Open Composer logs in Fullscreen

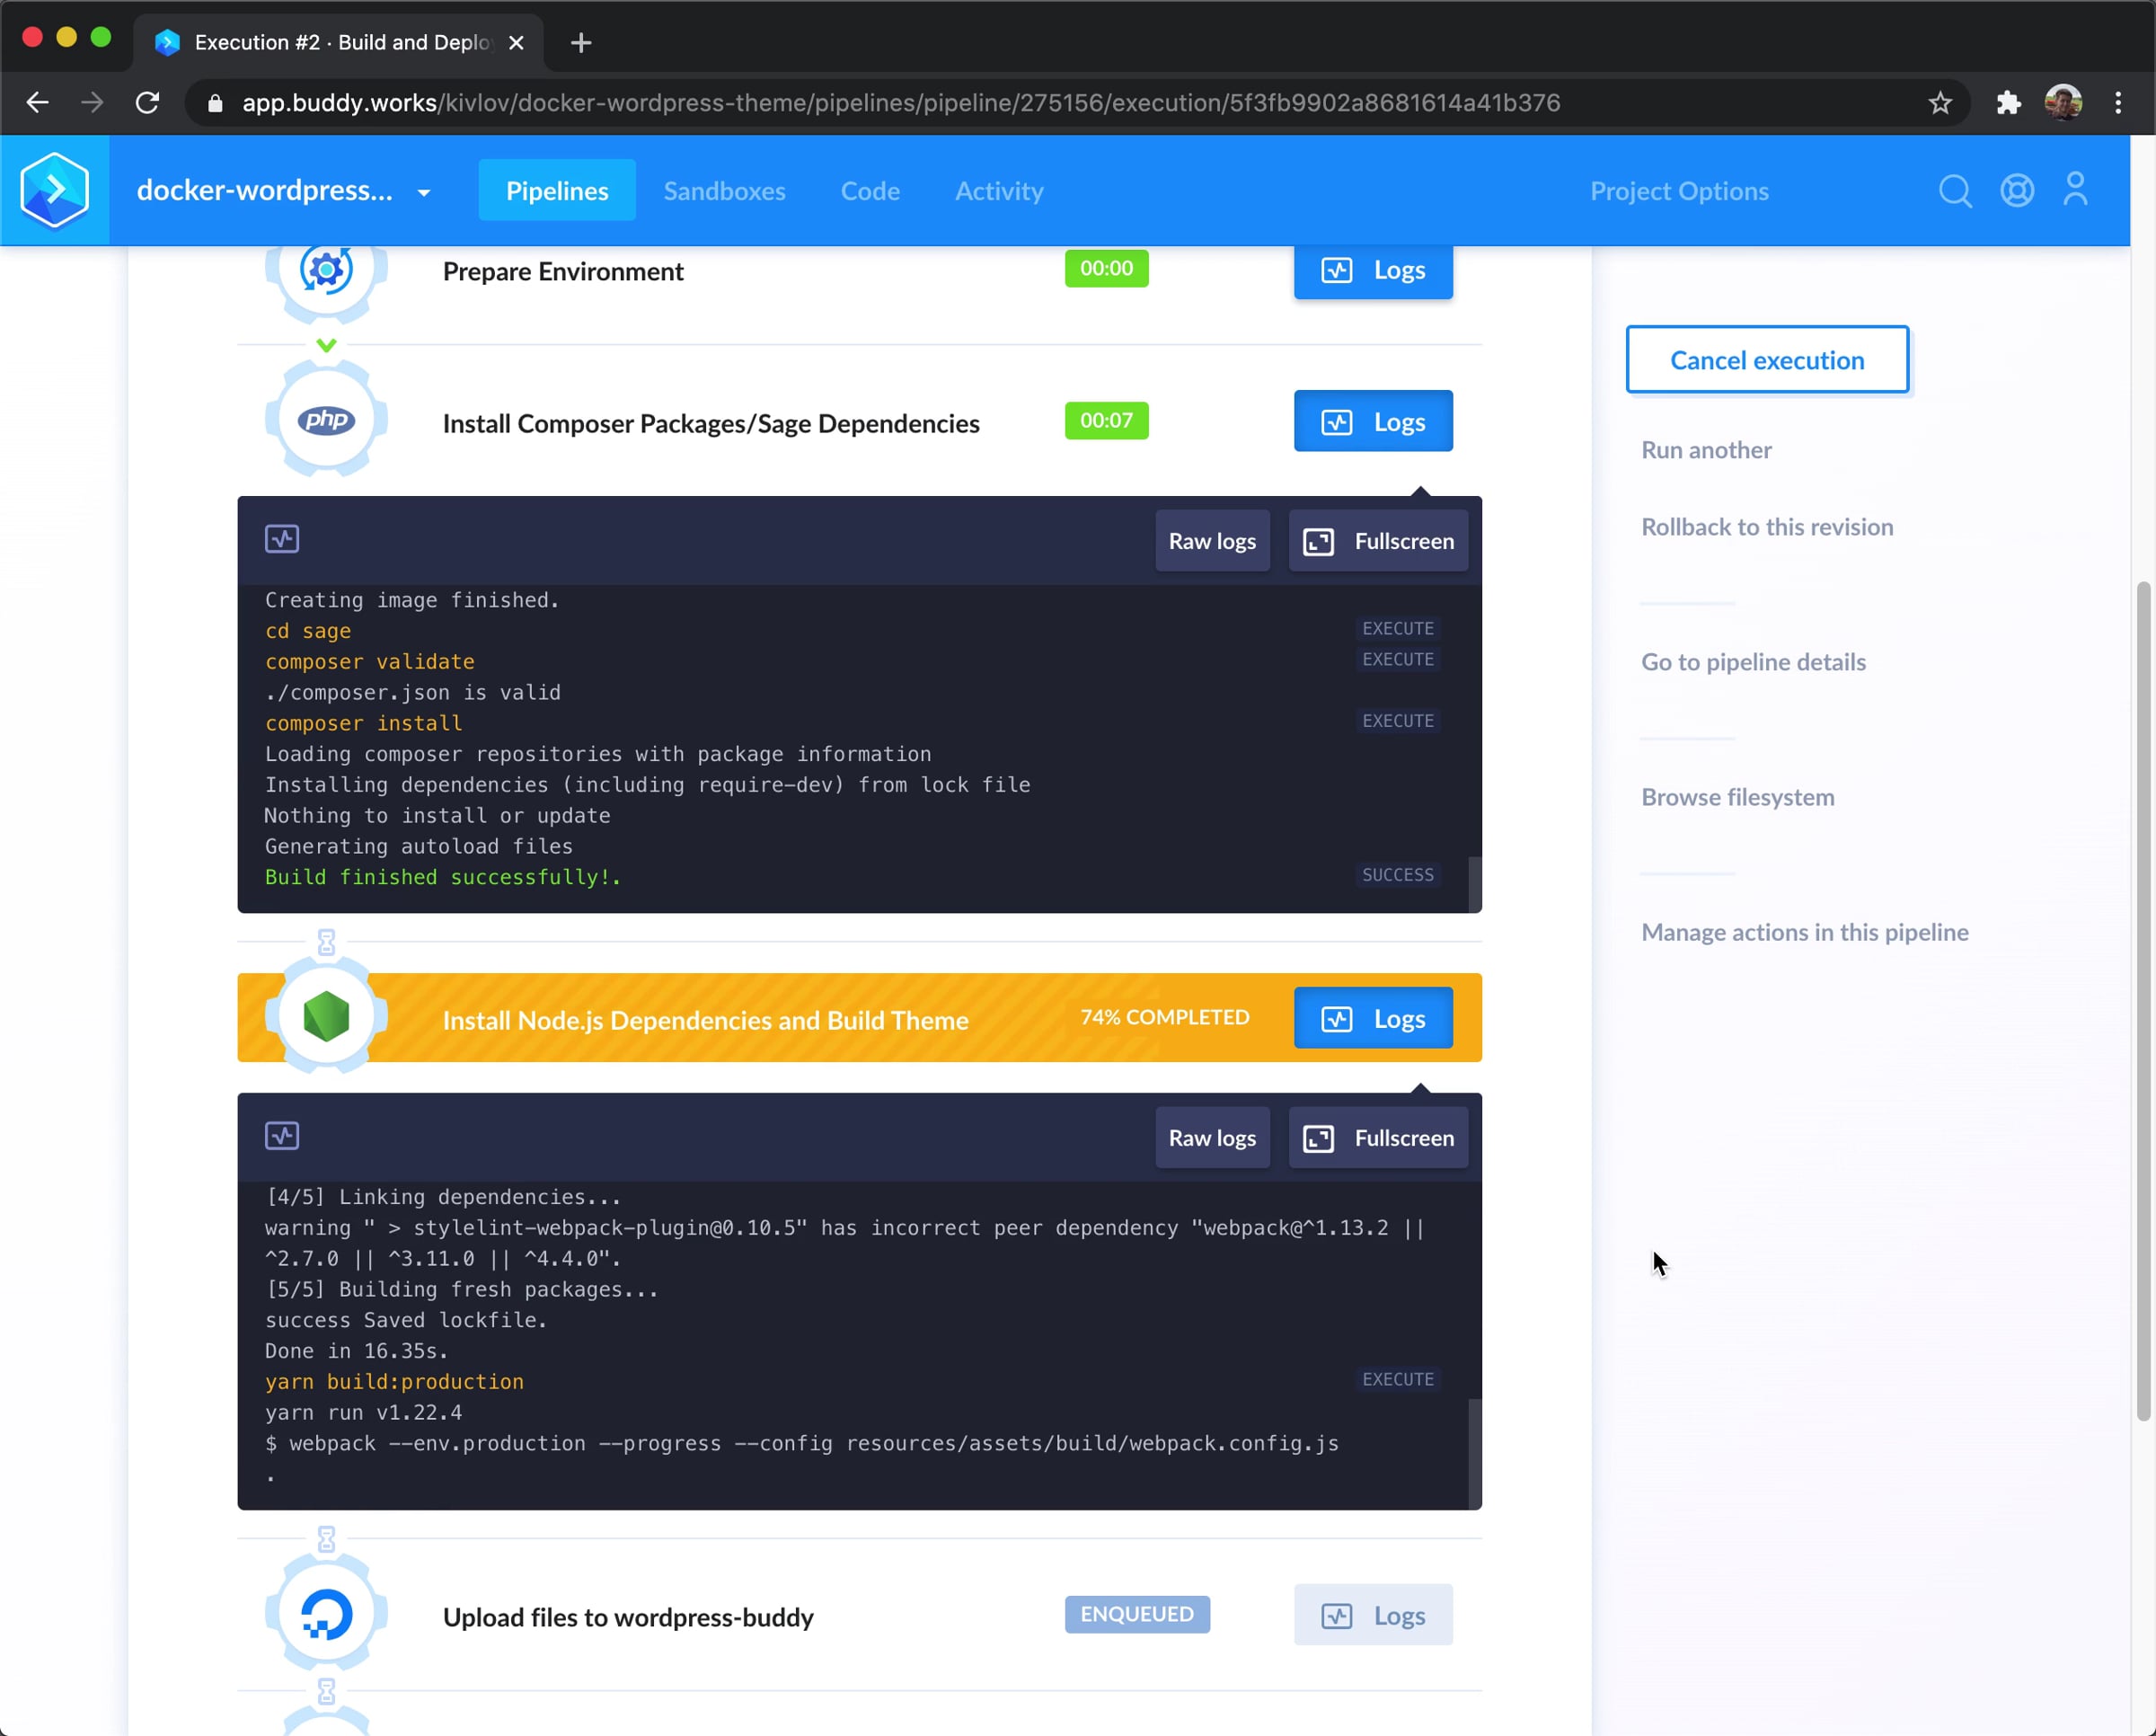point(1378,541)
